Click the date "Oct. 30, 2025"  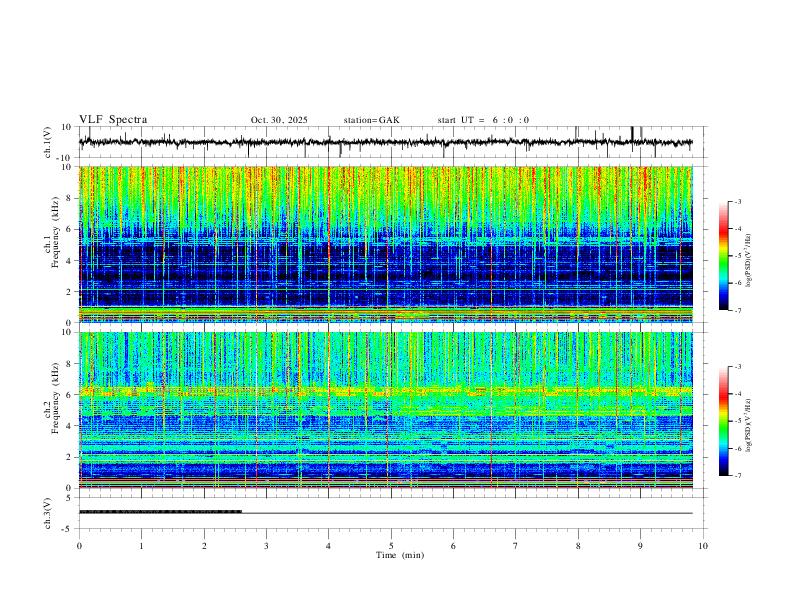279,120
